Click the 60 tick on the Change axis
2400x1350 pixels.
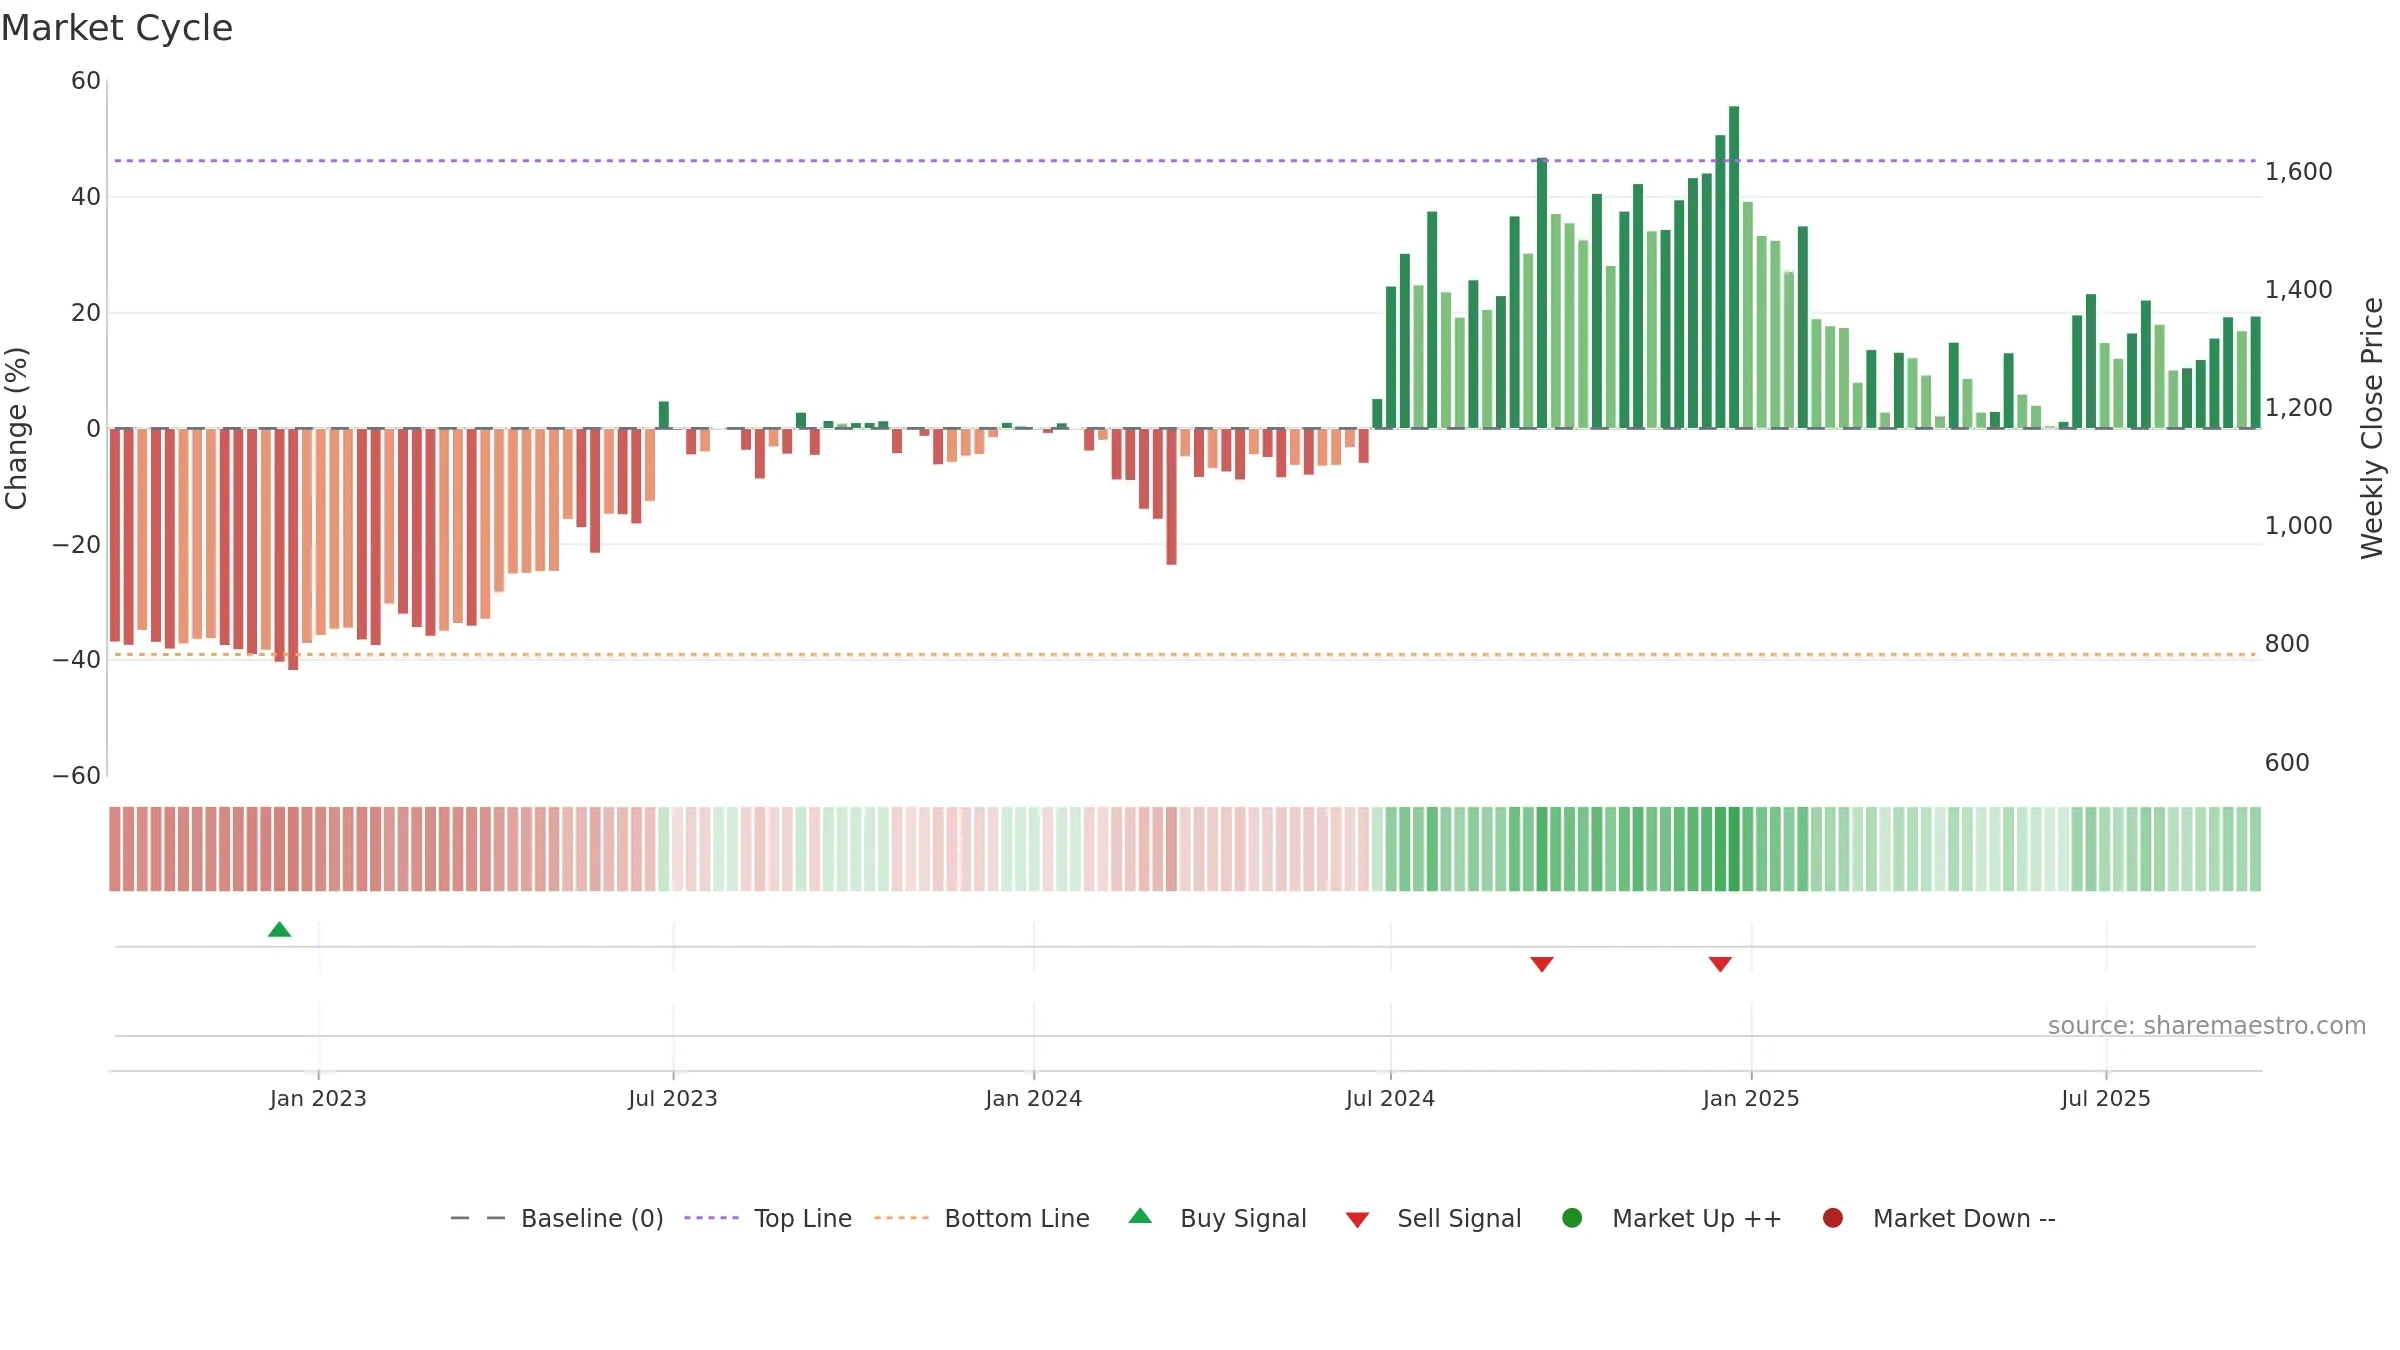(86, 81)
